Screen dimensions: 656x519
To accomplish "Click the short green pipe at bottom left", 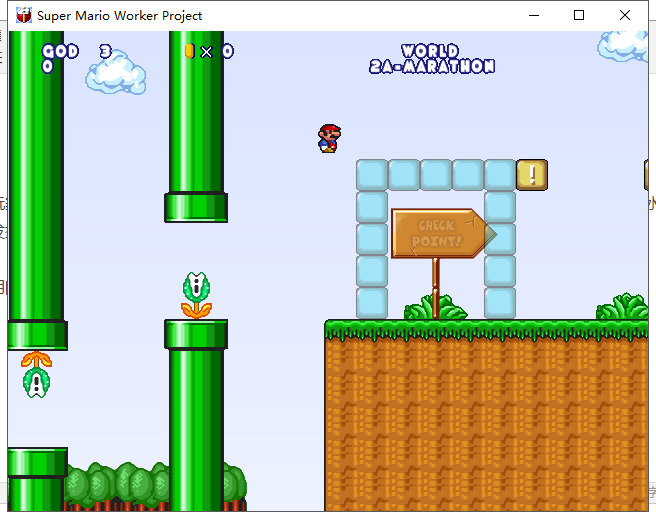I will (x=38, y=479).
